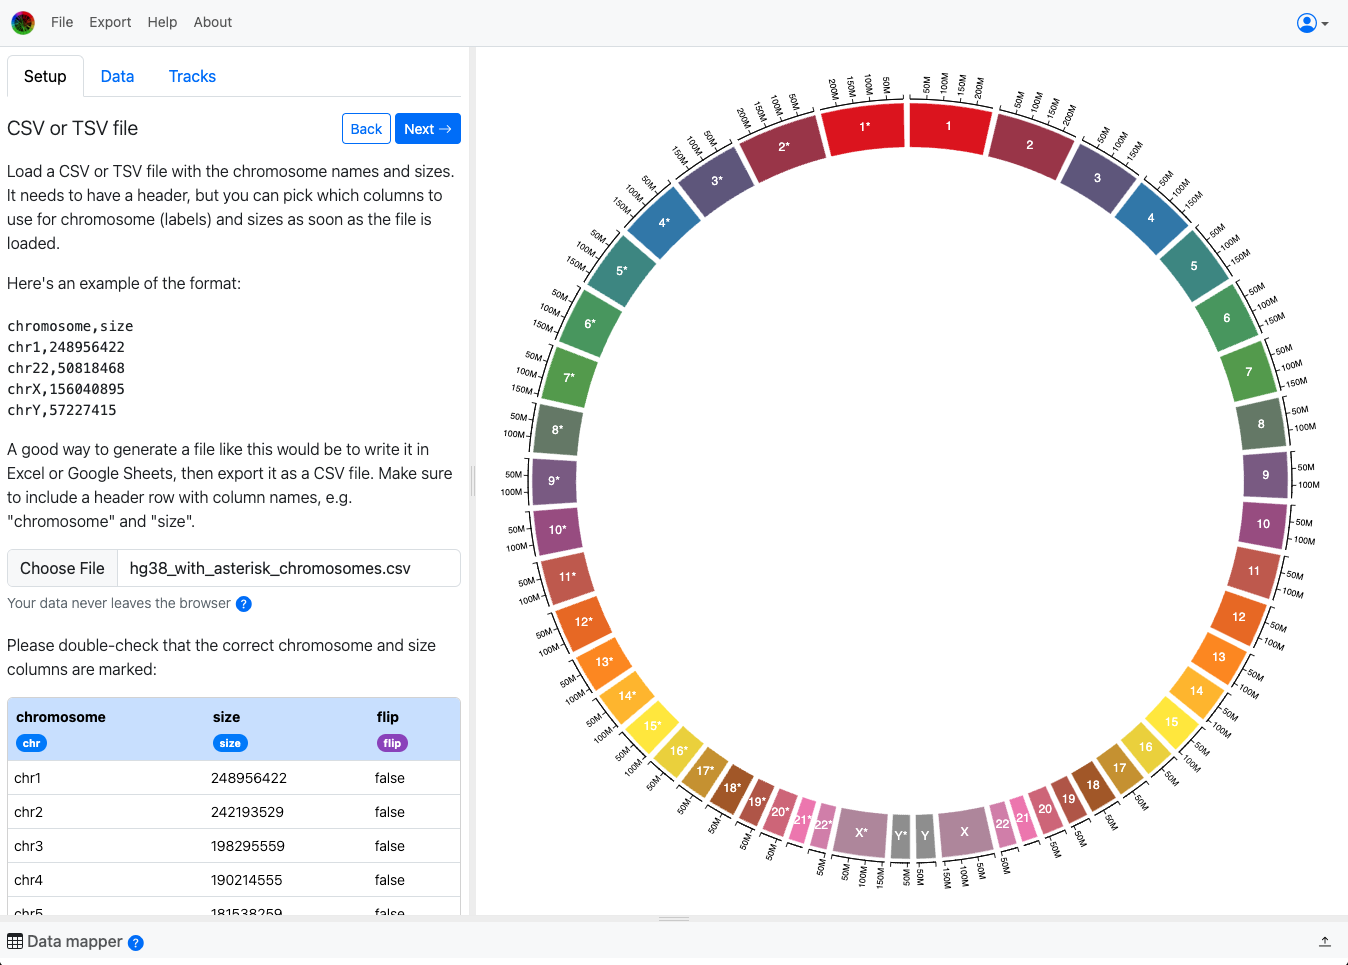Click the app logo icon

pos(23,22)
